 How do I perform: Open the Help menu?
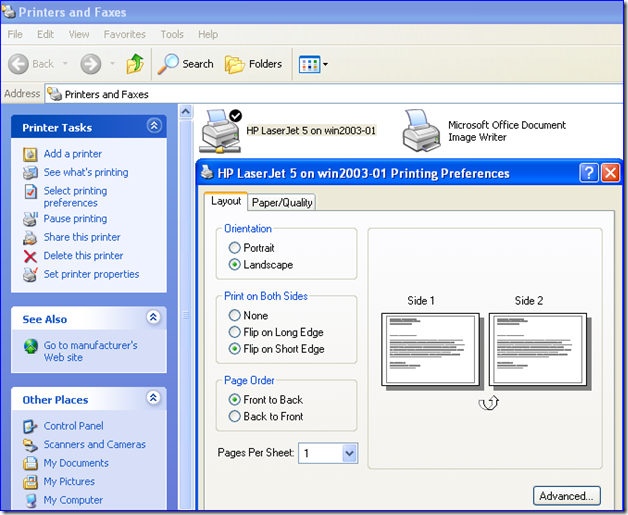pyautogui.click(x=208, y=34)
